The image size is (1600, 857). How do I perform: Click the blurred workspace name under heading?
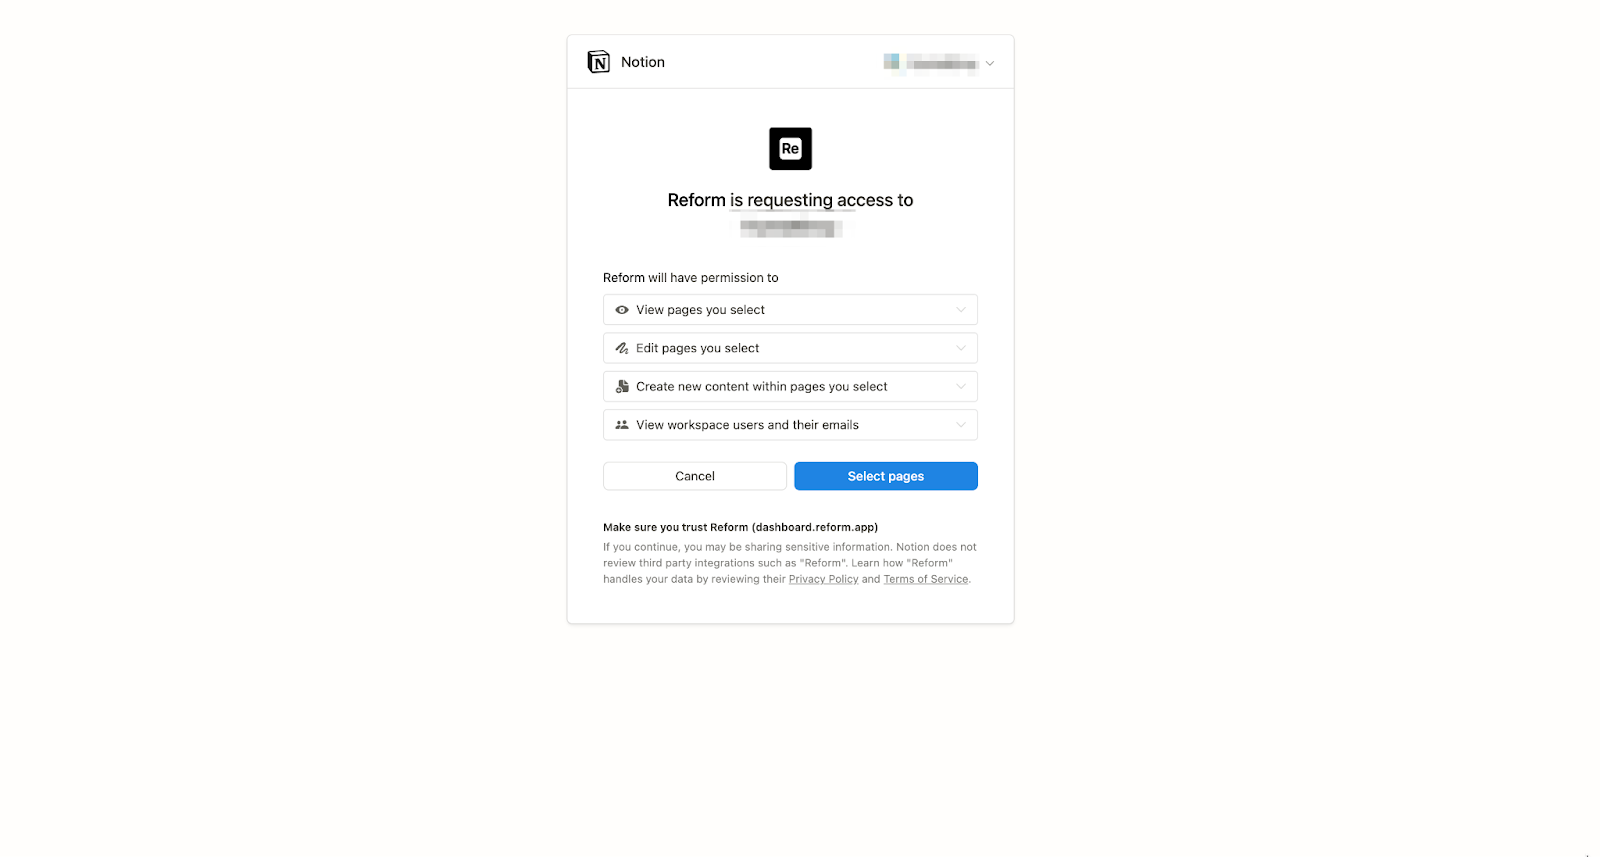[x=790, y=229]
